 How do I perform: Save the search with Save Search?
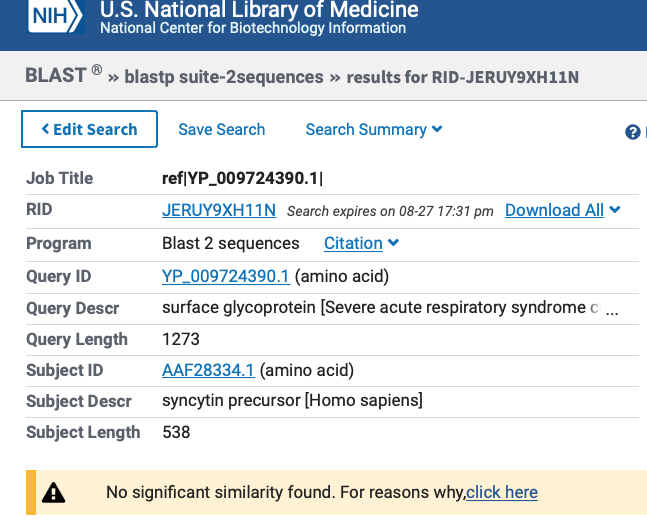point(221,130)
